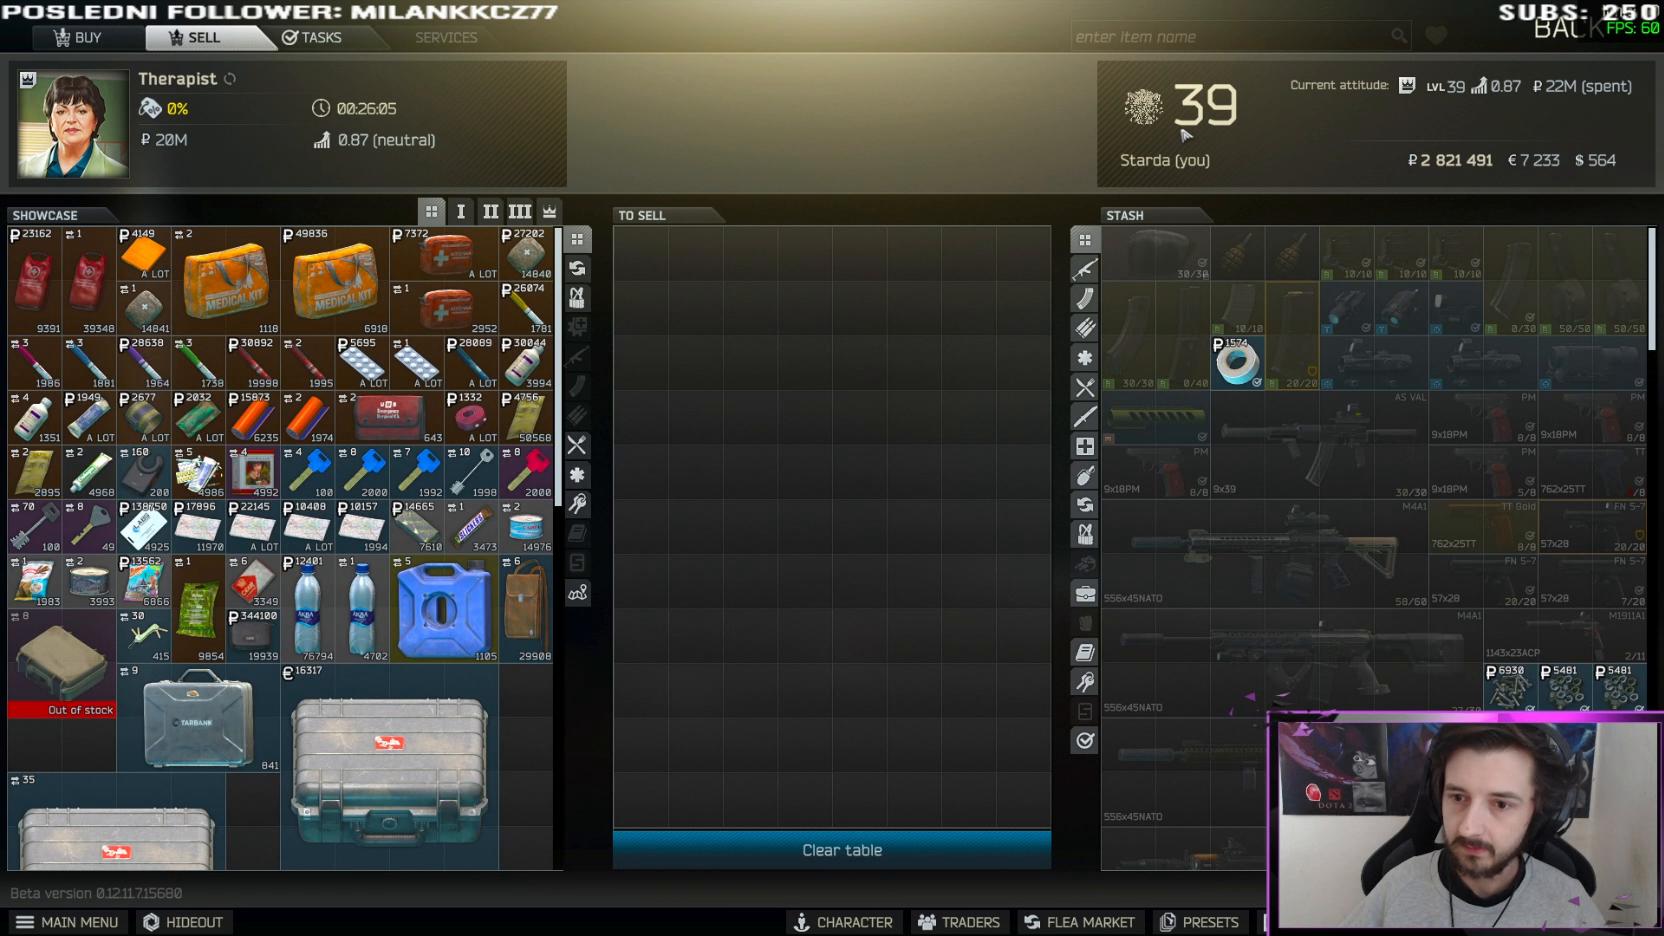Viewport: 1664px width, 936px height.
Task: Click the Current attitude label
Action: pos(1339,85)
